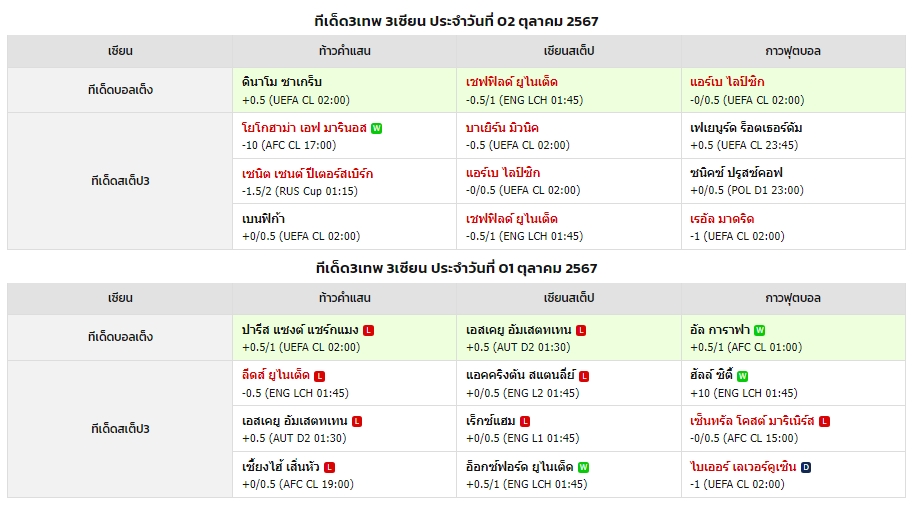This screenshot has width=915, height=506.
Task: Open the เบนฟิก้า pick
Action: pyautogui.click(x=263, y=219)
